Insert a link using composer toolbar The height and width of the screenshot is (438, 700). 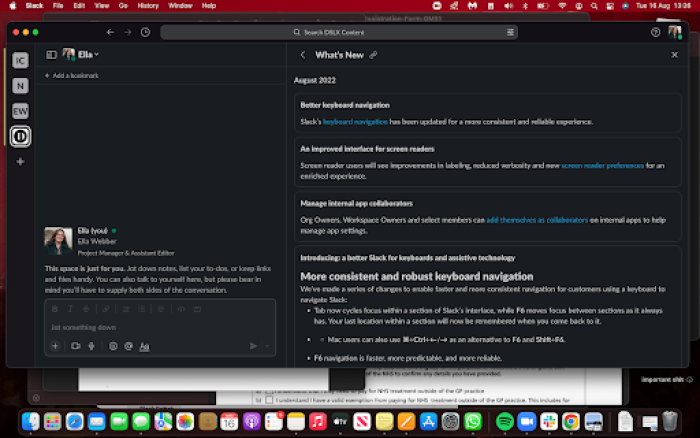click(x=106, y=309)
